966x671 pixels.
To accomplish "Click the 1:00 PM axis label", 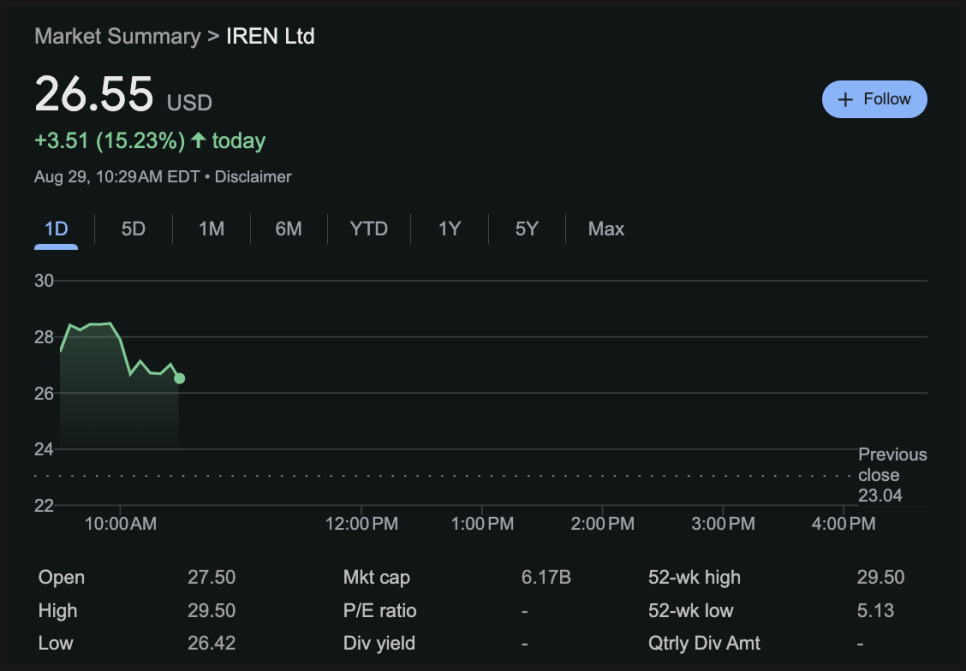I will [x=482, y=524].
